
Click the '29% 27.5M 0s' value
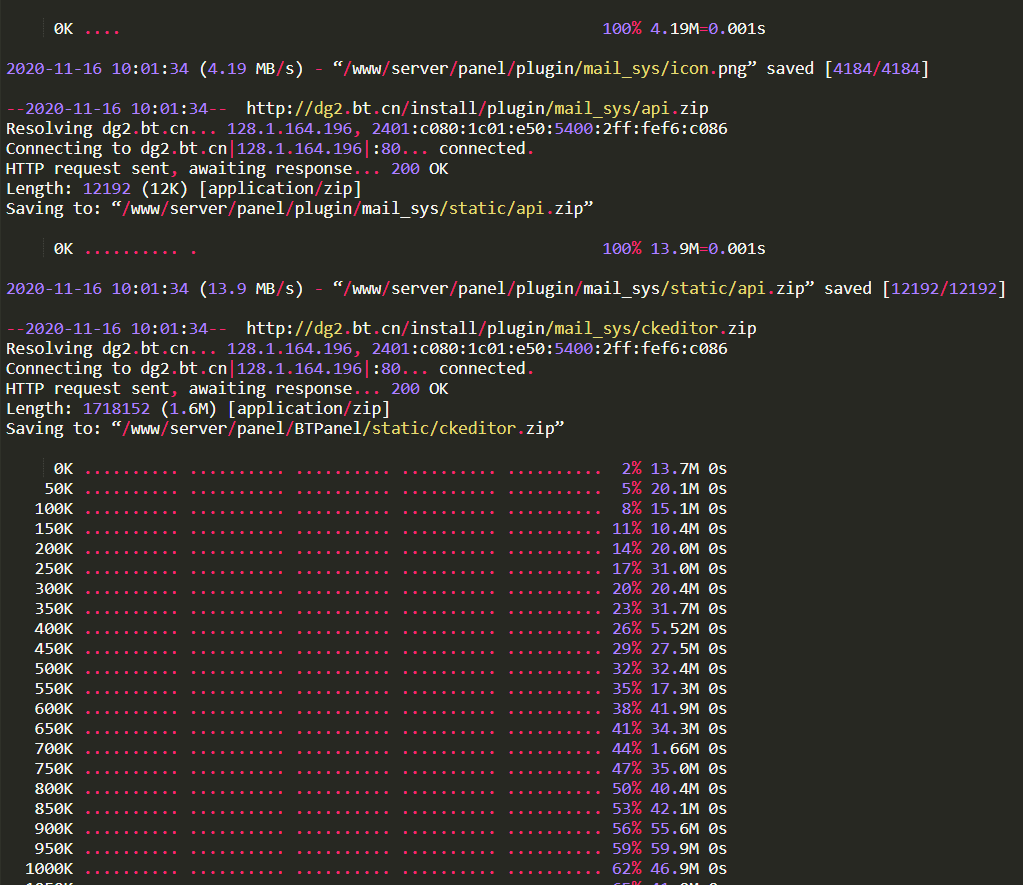pyautogui.click(x=669, y=649)
